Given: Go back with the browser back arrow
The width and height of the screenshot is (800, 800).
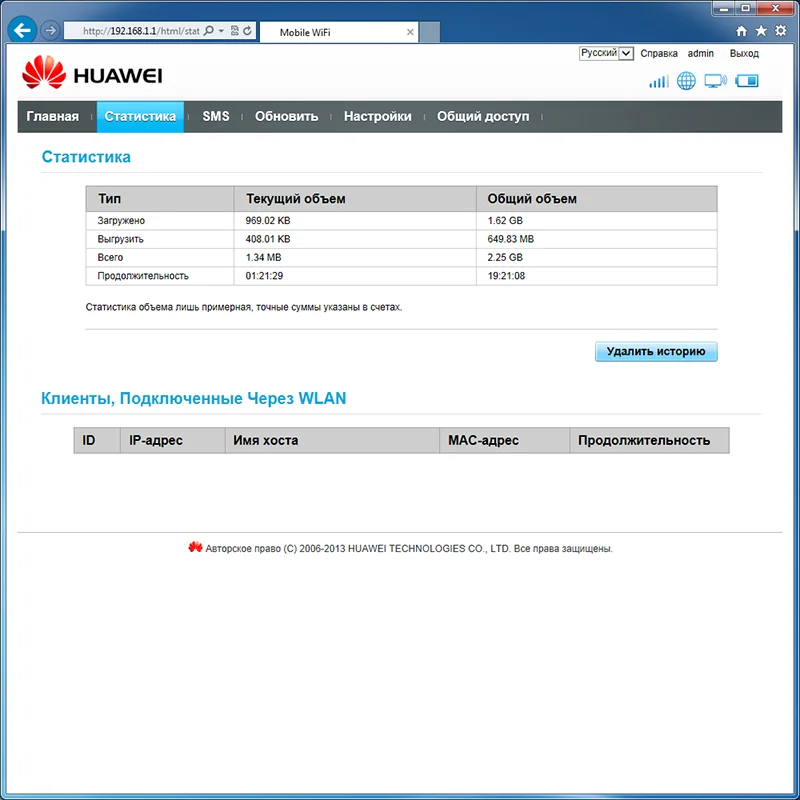Looking at the screenshot, I should tap(22, 31).
